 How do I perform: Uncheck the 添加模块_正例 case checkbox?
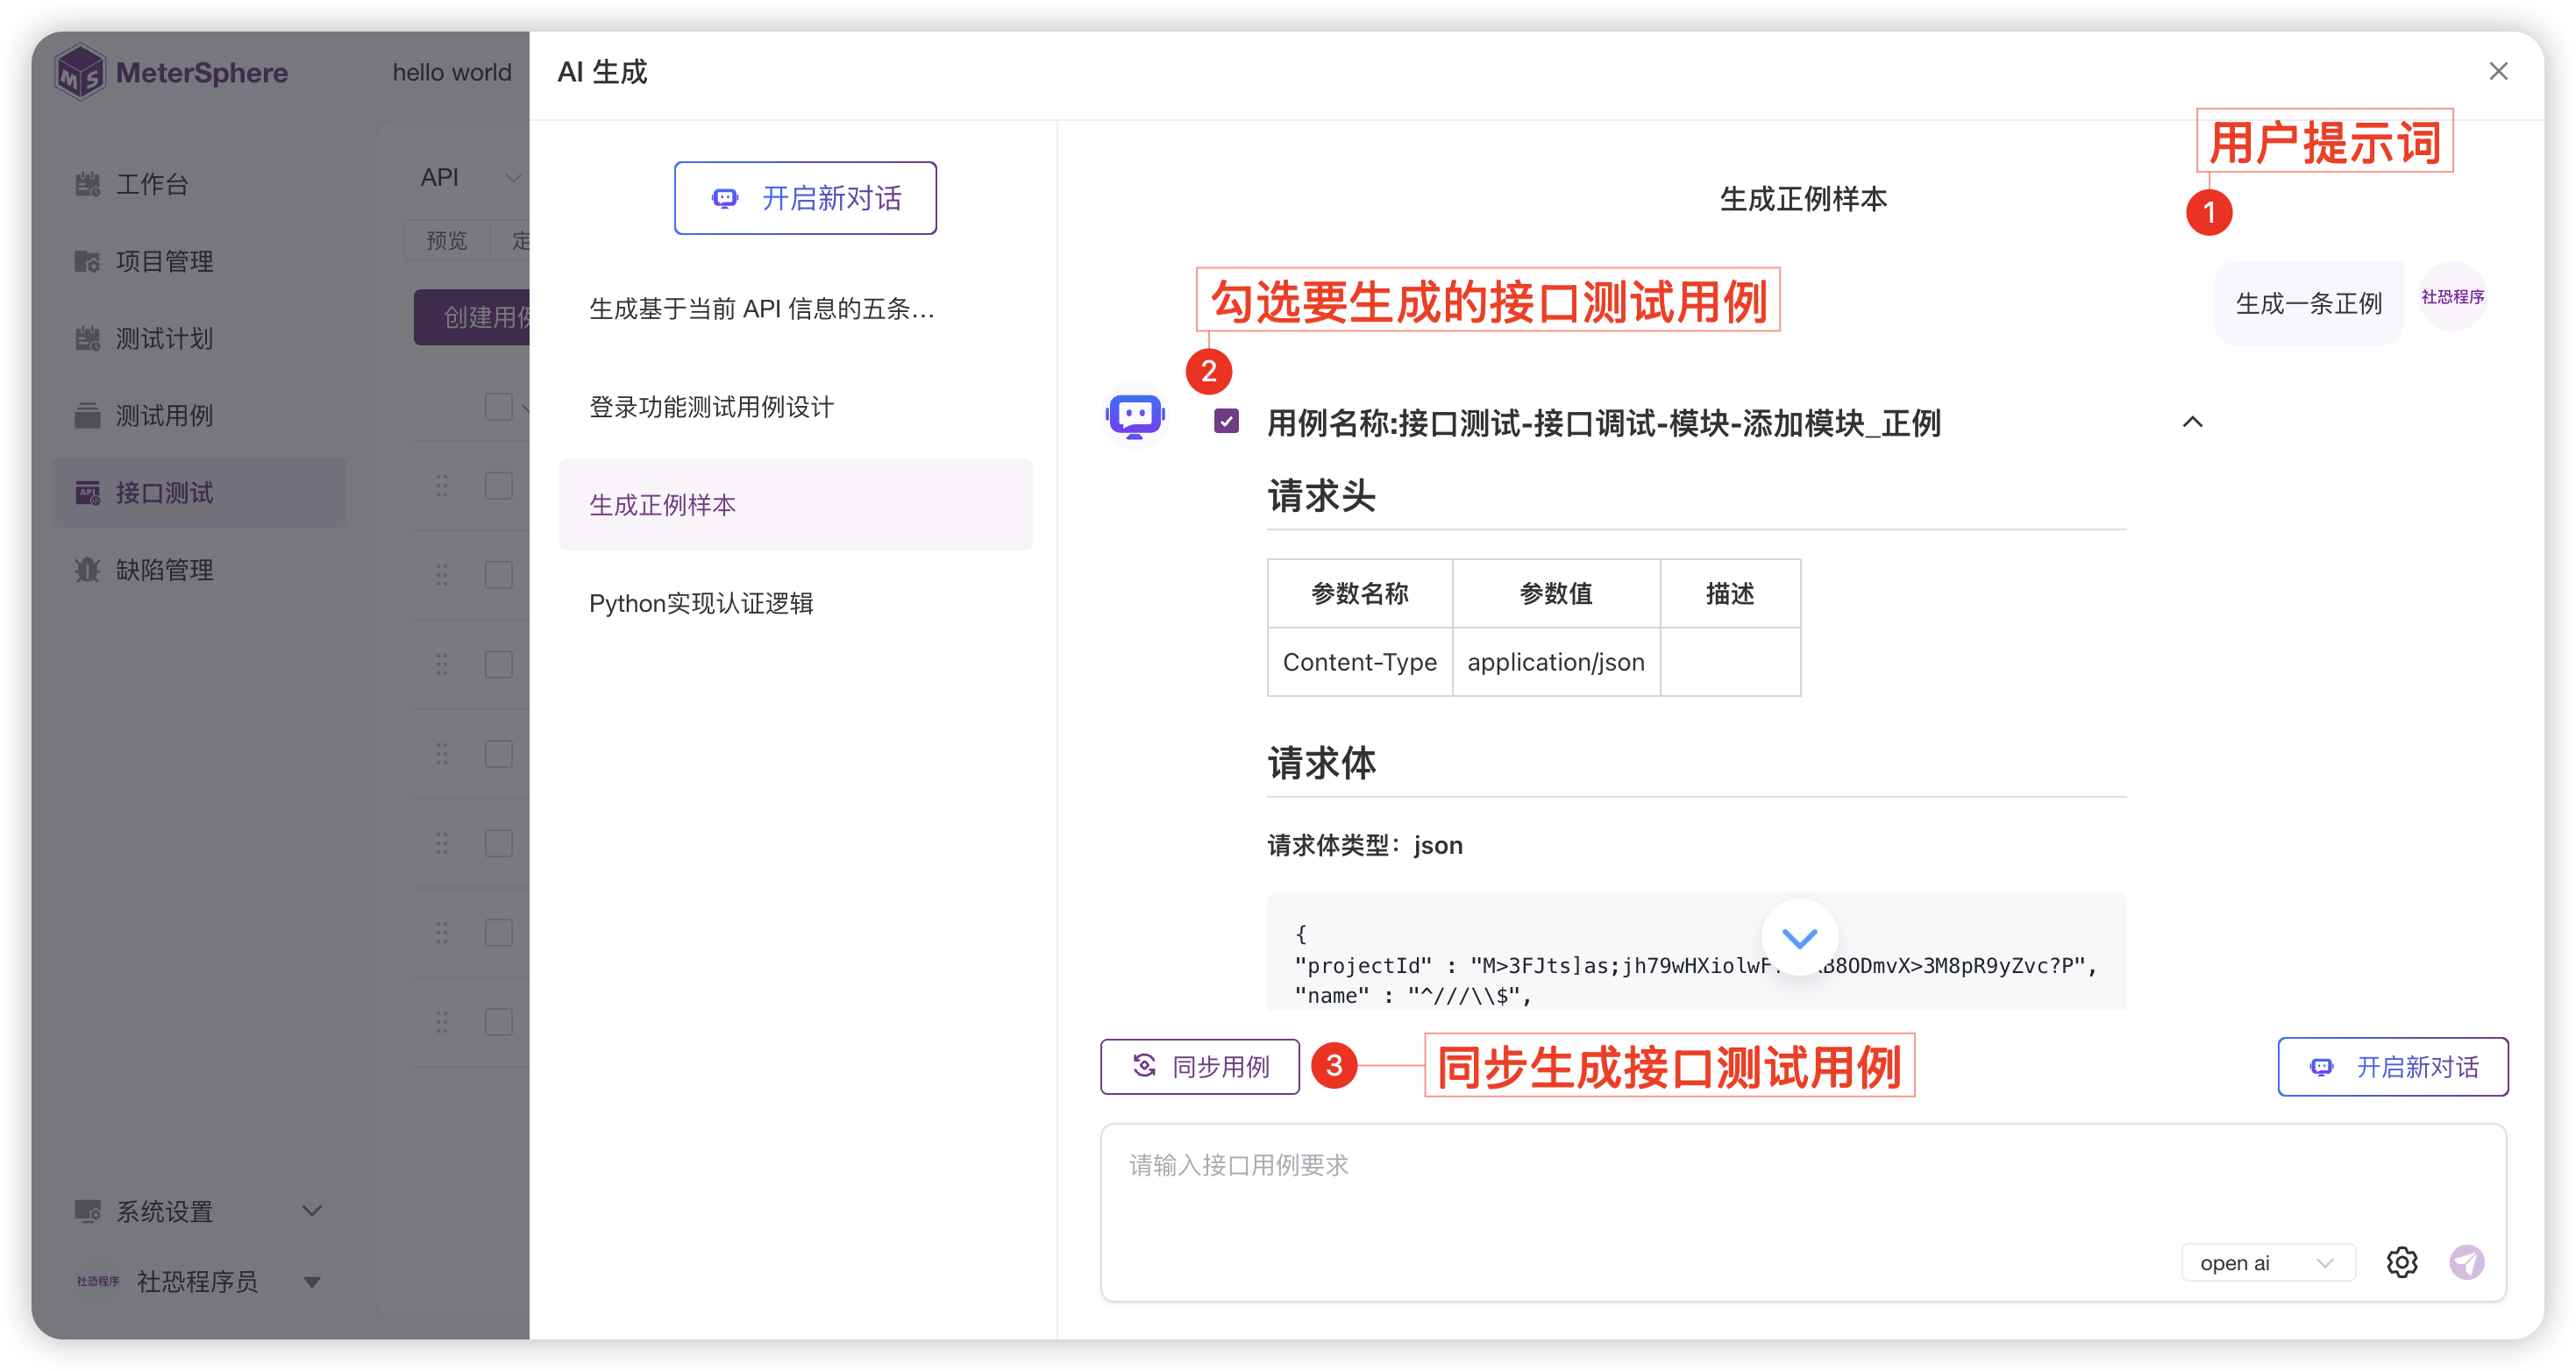click(1226, 421)
